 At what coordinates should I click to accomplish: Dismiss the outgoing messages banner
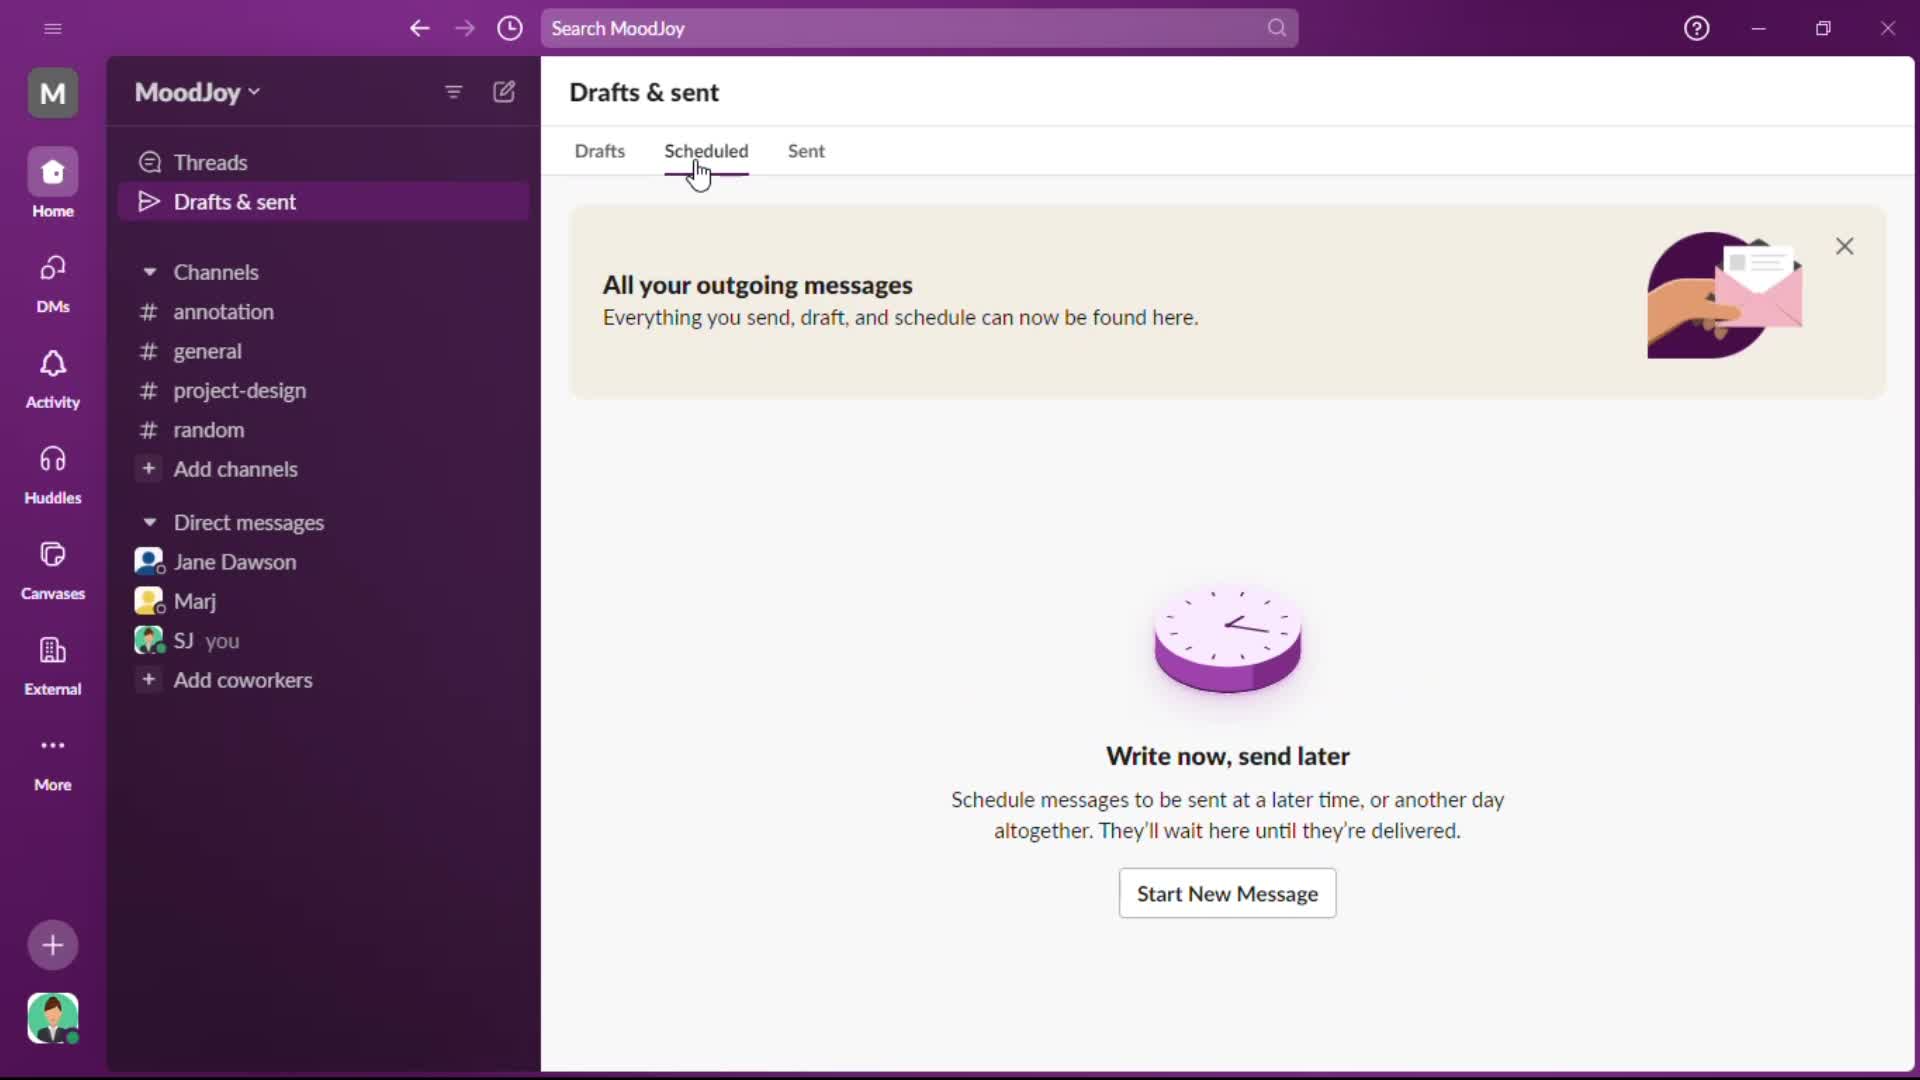point(1844,245)
